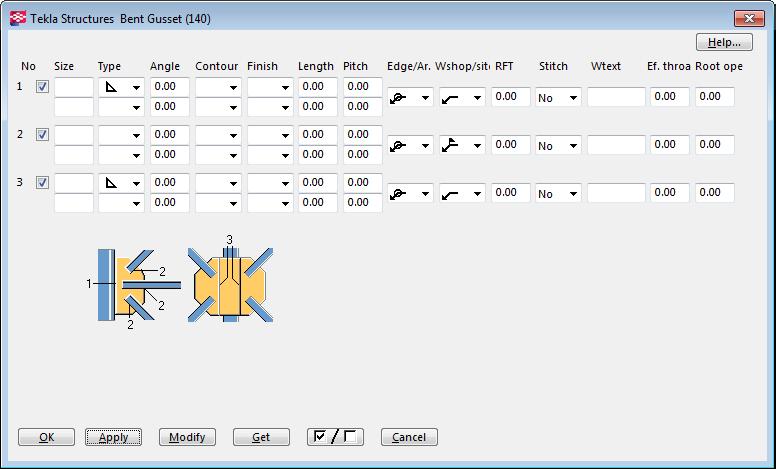Click row 1 upper Angle field
This screenshot has height=469, width=776.
click(170, 87)
